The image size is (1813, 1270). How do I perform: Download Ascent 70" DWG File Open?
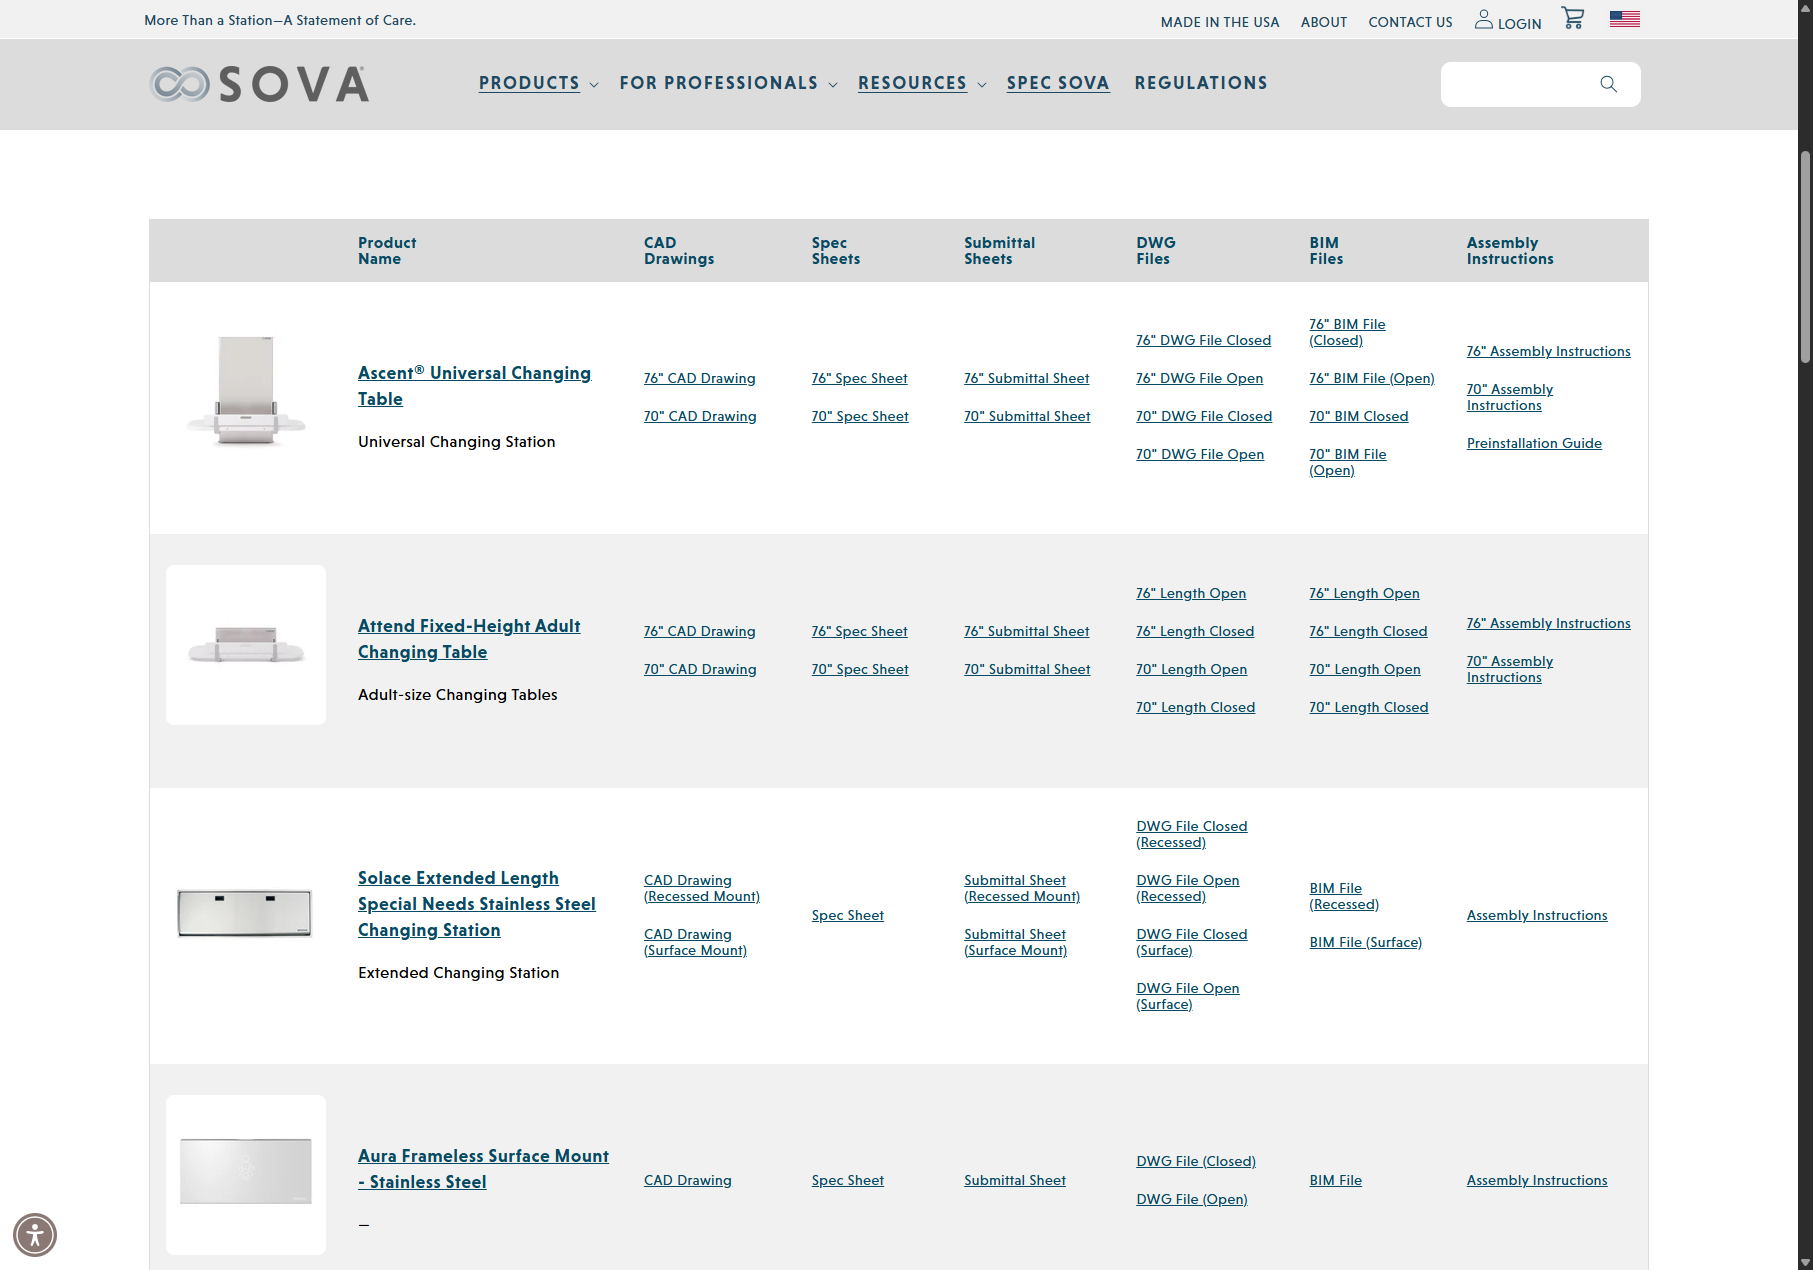click(1200, 454)
